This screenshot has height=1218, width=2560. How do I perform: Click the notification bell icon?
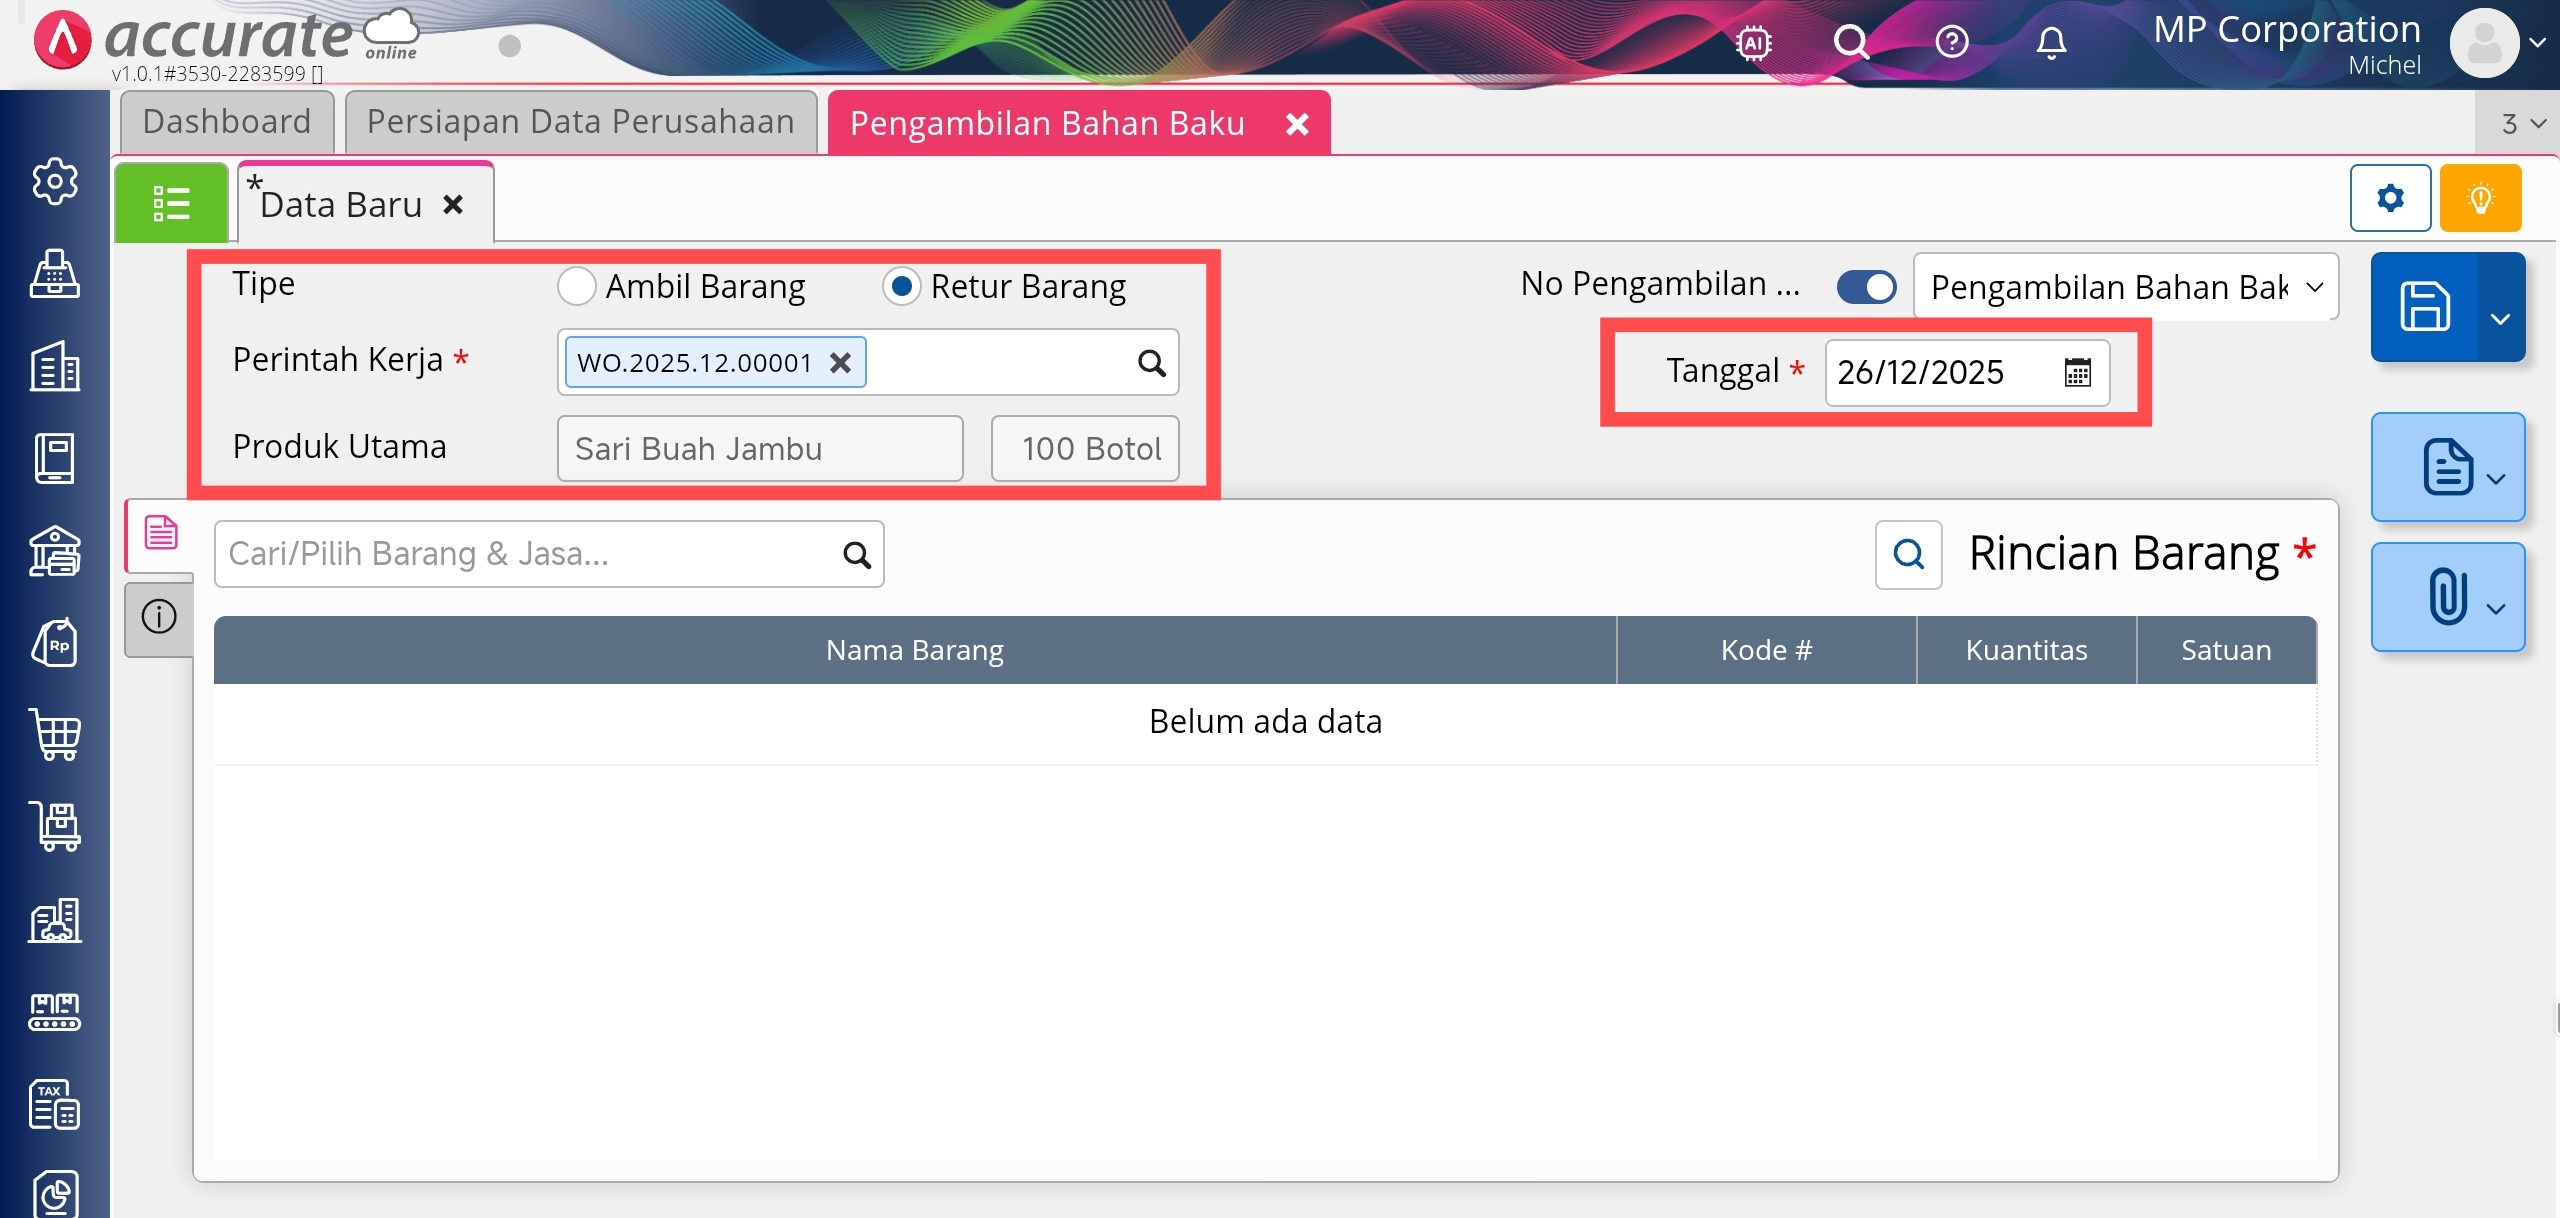point(2051,42)
